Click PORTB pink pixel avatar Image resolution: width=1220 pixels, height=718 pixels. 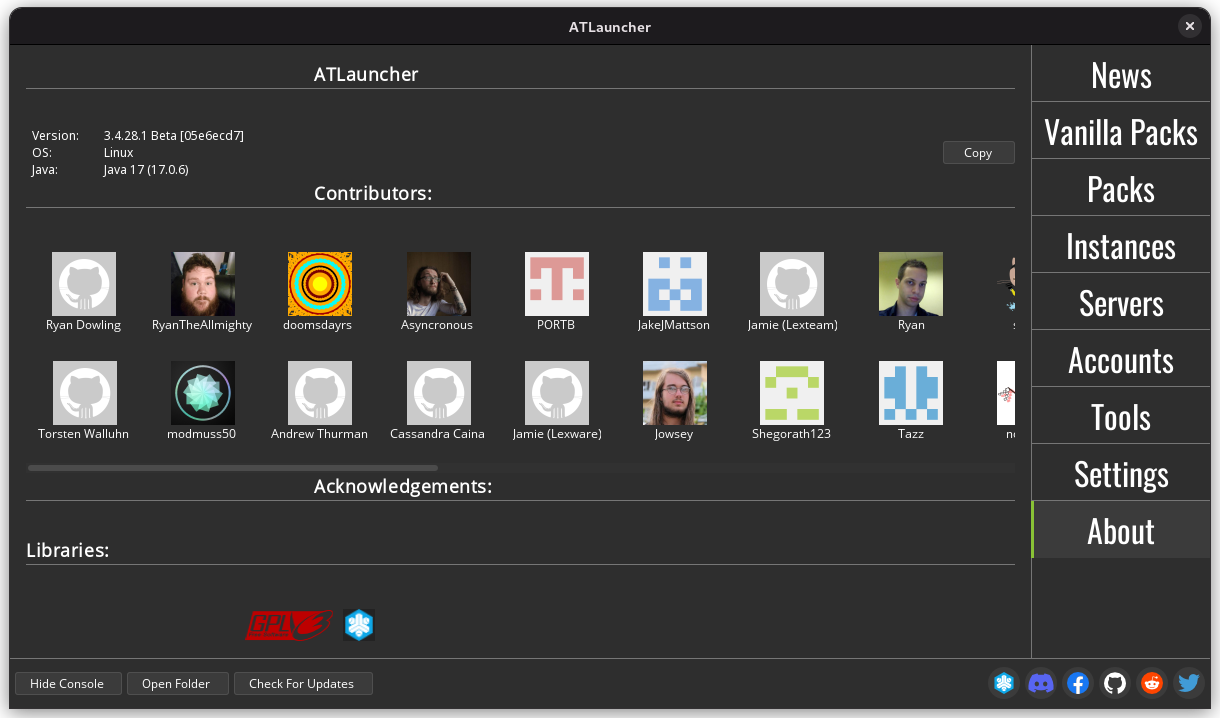[x=557, y=284]
